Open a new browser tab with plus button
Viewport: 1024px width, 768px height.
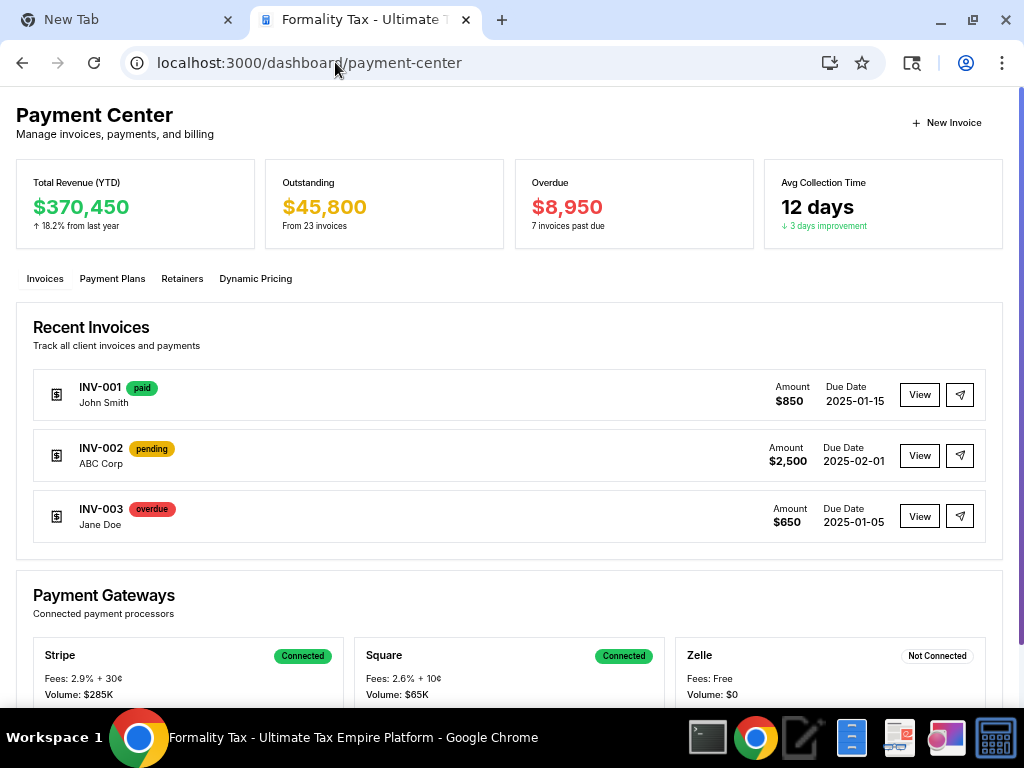(502, 20)
